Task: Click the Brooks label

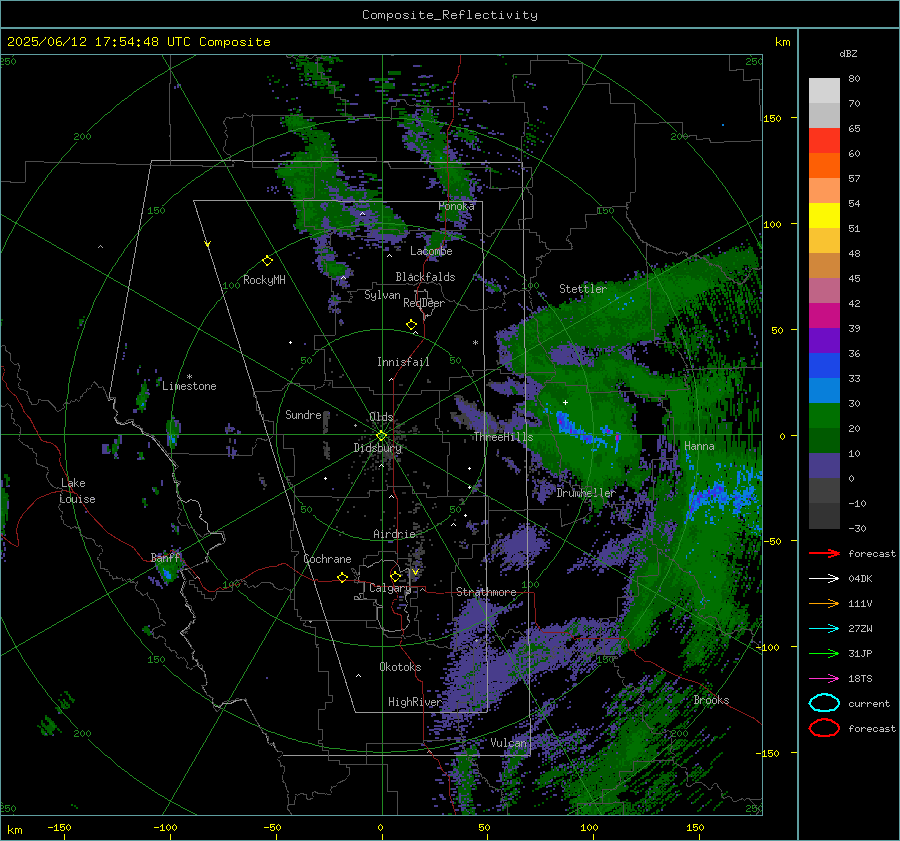Action: coord(711,700)
